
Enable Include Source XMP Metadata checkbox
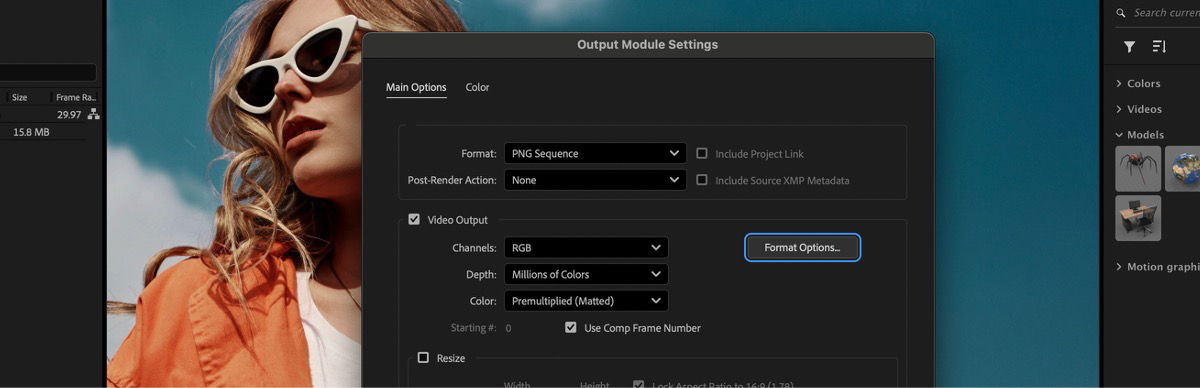702,181
